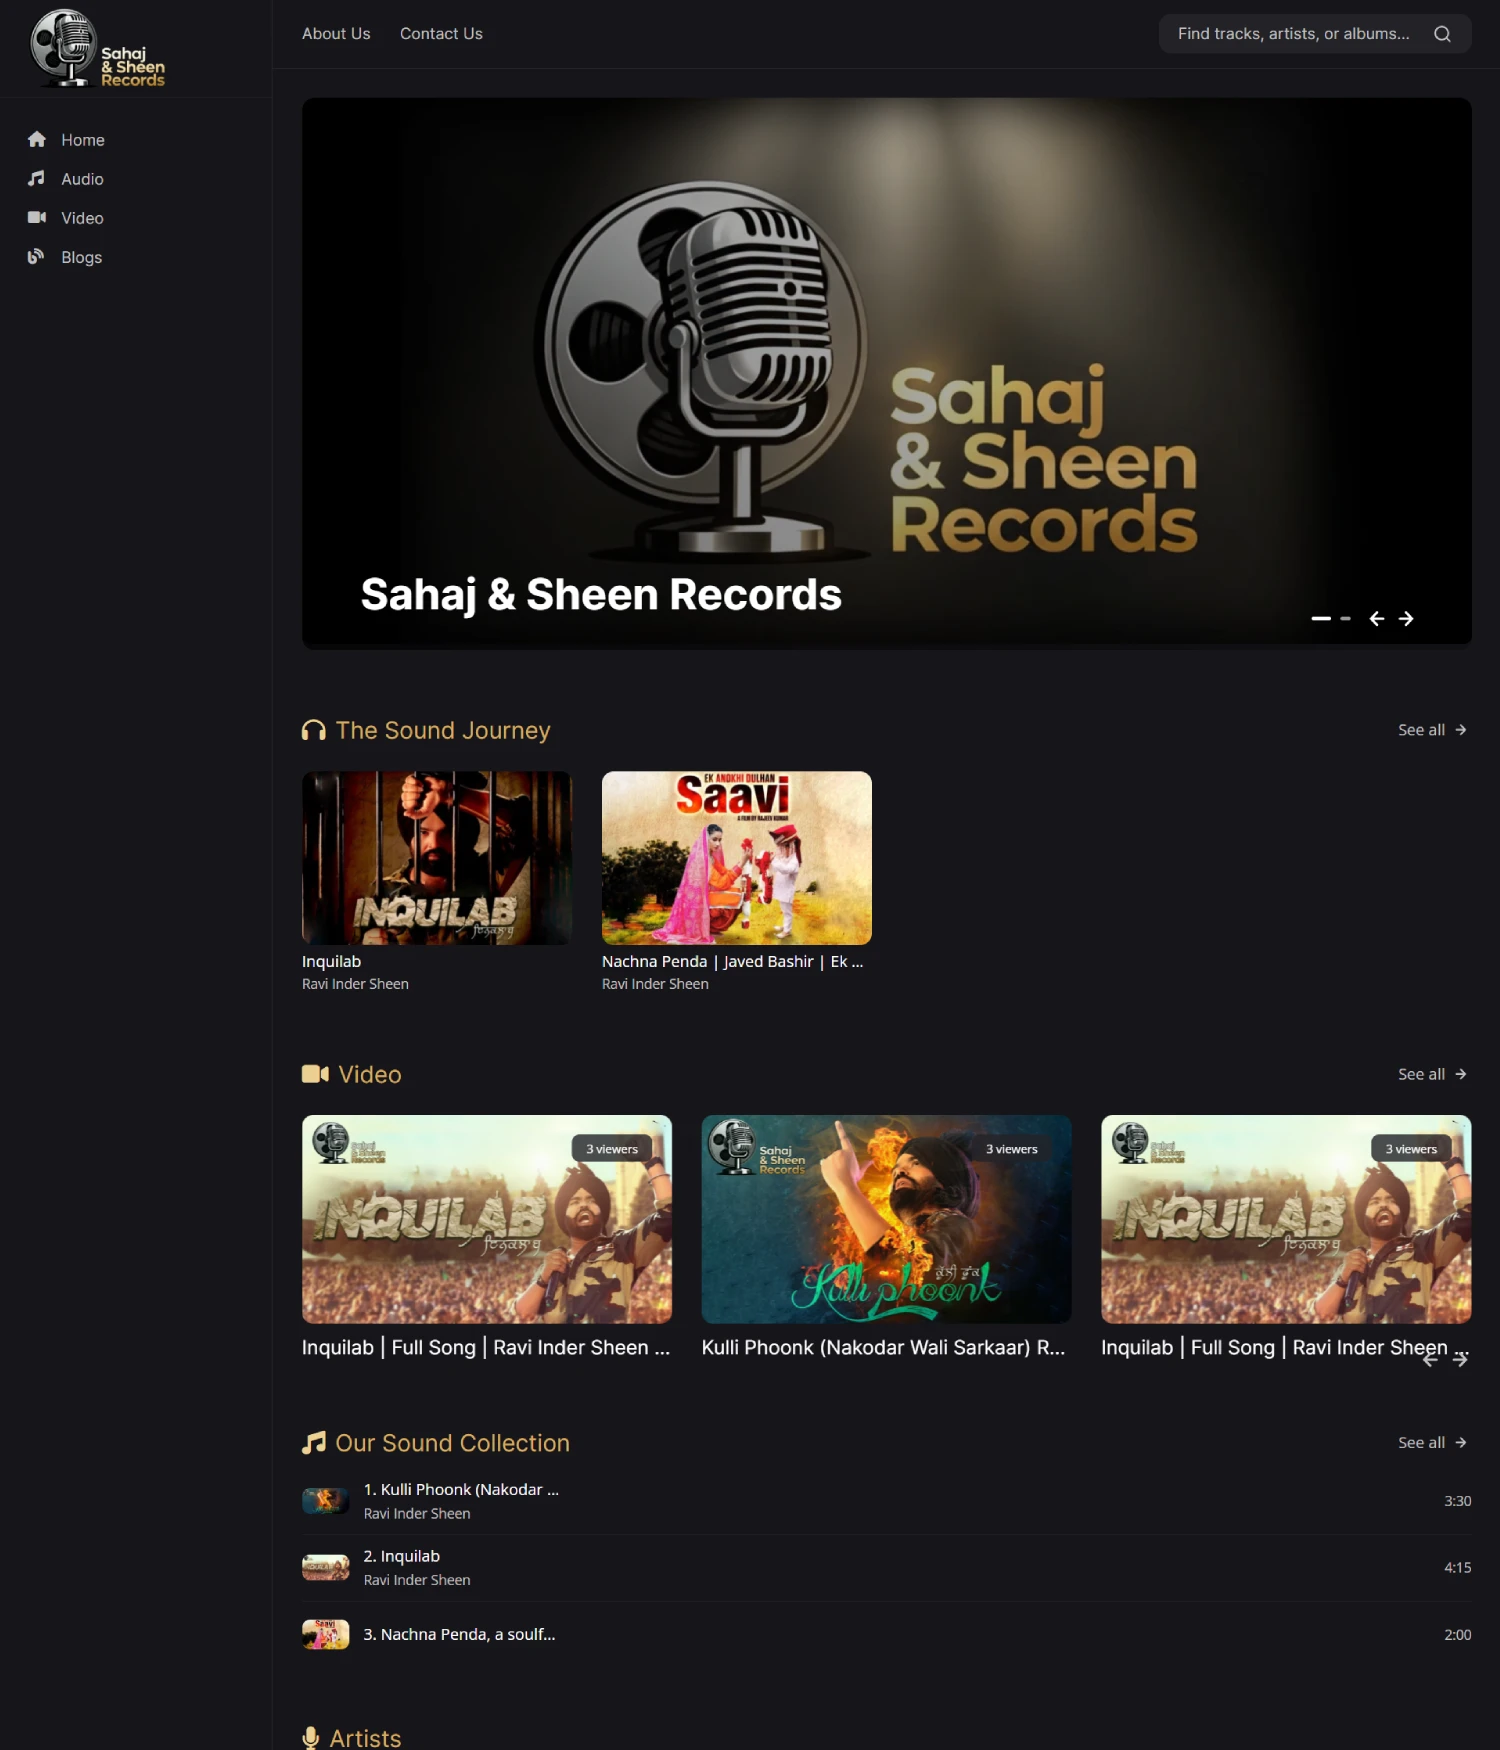
Task: Click the search magnifier icon
Action: 1442,34
